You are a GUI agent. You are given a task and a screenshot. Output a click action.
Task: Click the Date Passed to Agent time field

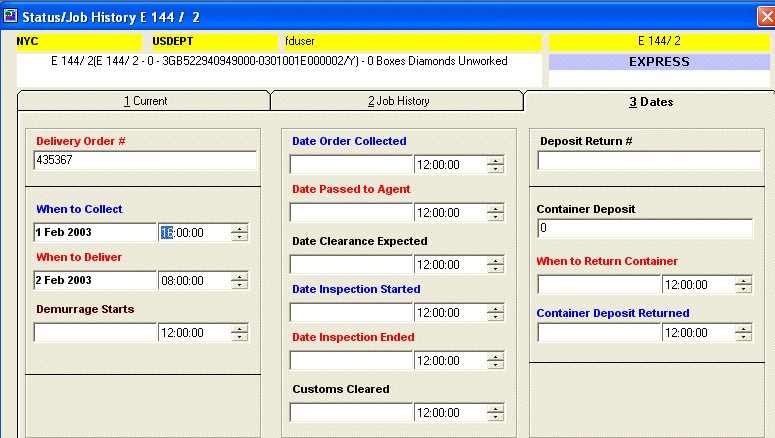pyautogui.click(x=451, y=212)
